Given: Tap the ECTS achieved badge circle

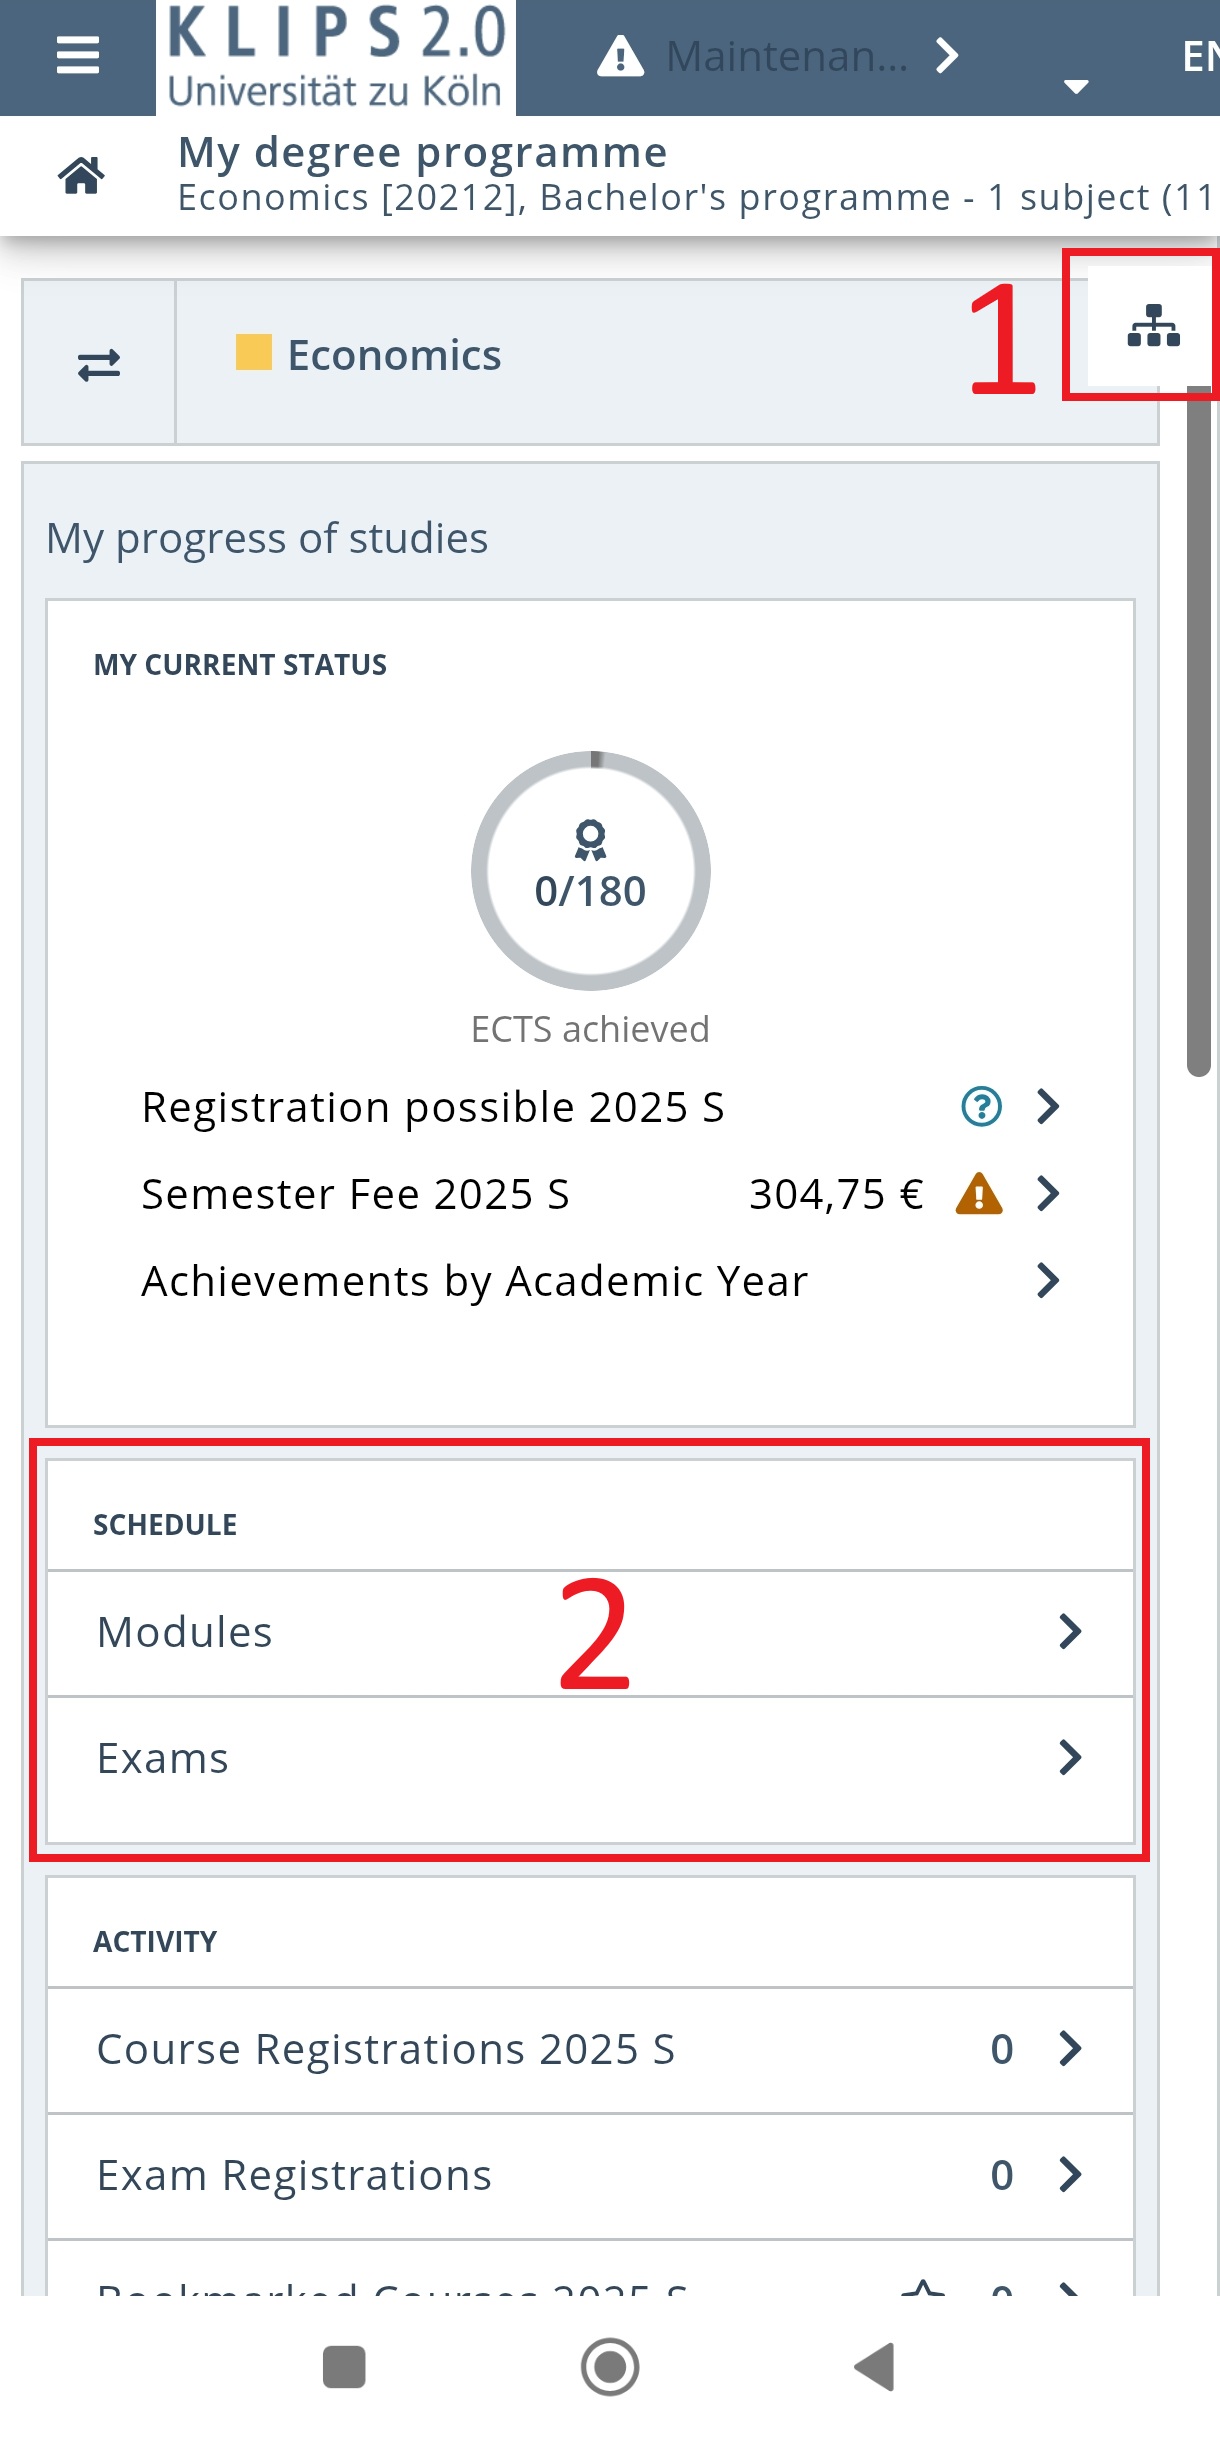Looking at the screenshot, I should [591, 871].
